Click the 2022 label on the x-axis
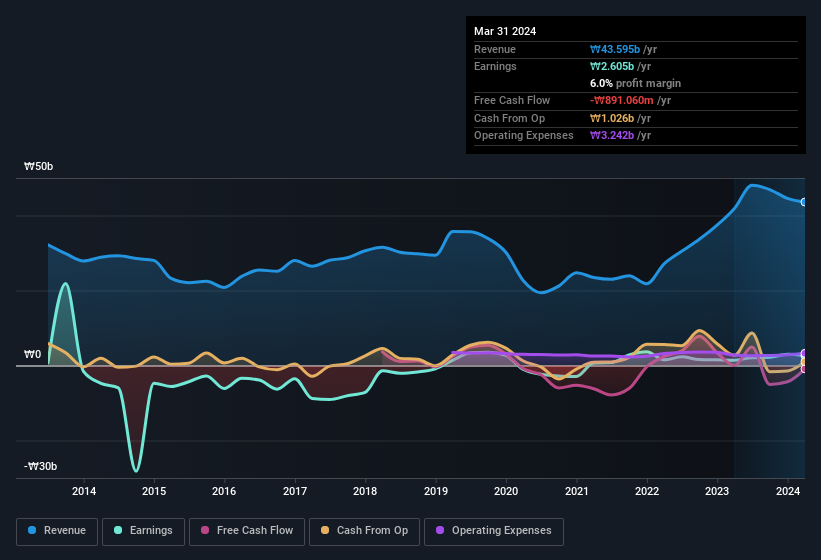Image resolution: width=821 pixels, height=560 pixels. coord(647,491)
